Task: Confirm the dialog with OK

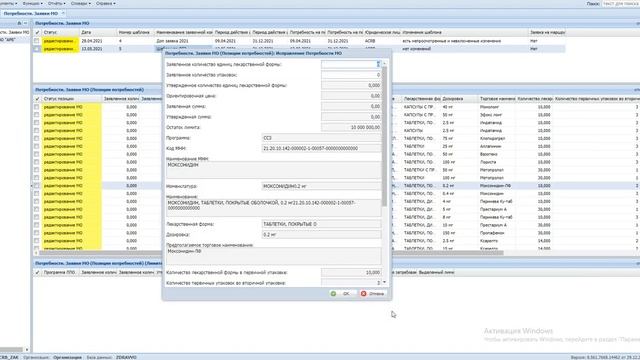Action: [342, 293]
